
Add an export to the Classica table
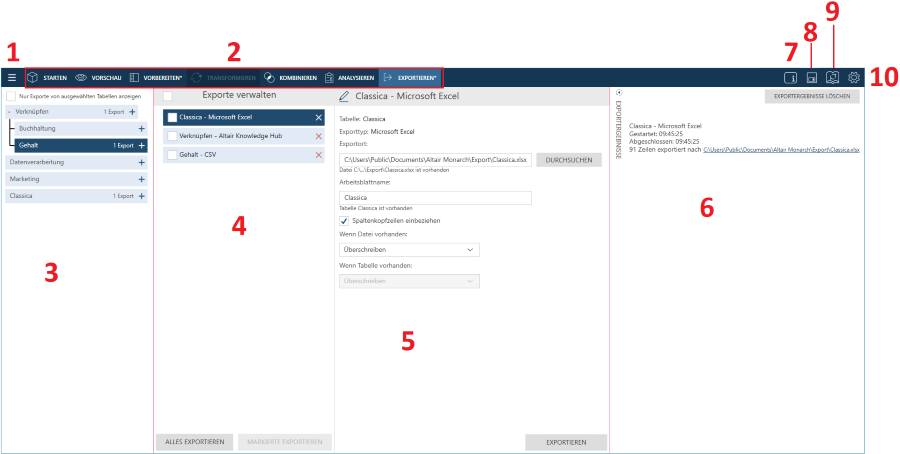tap(141, 196)
